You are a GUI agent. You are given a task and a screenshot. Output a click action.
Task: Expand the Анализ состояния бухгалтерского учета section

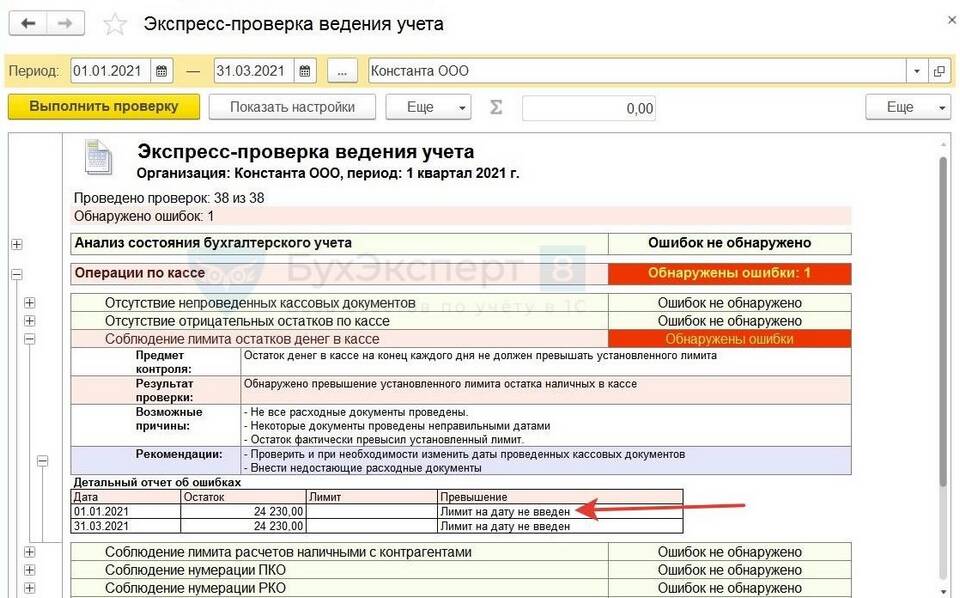pyautogui.click(x=16, y=244)
